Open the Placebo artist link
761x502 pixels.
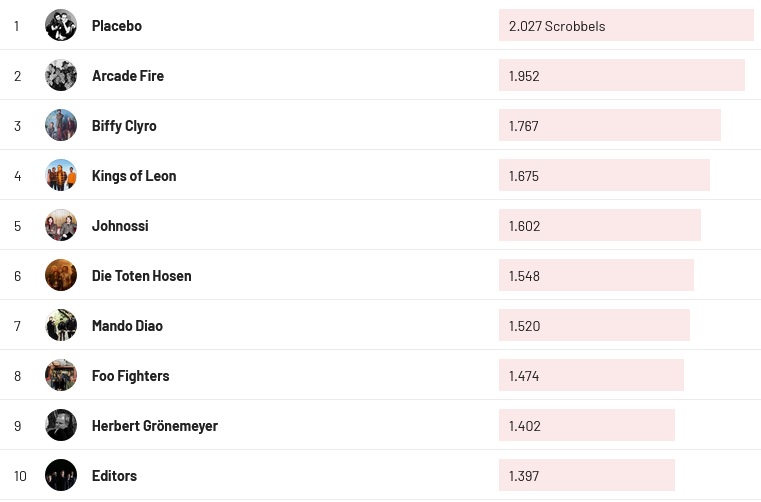pyautogui.click(x=117, y=26)
